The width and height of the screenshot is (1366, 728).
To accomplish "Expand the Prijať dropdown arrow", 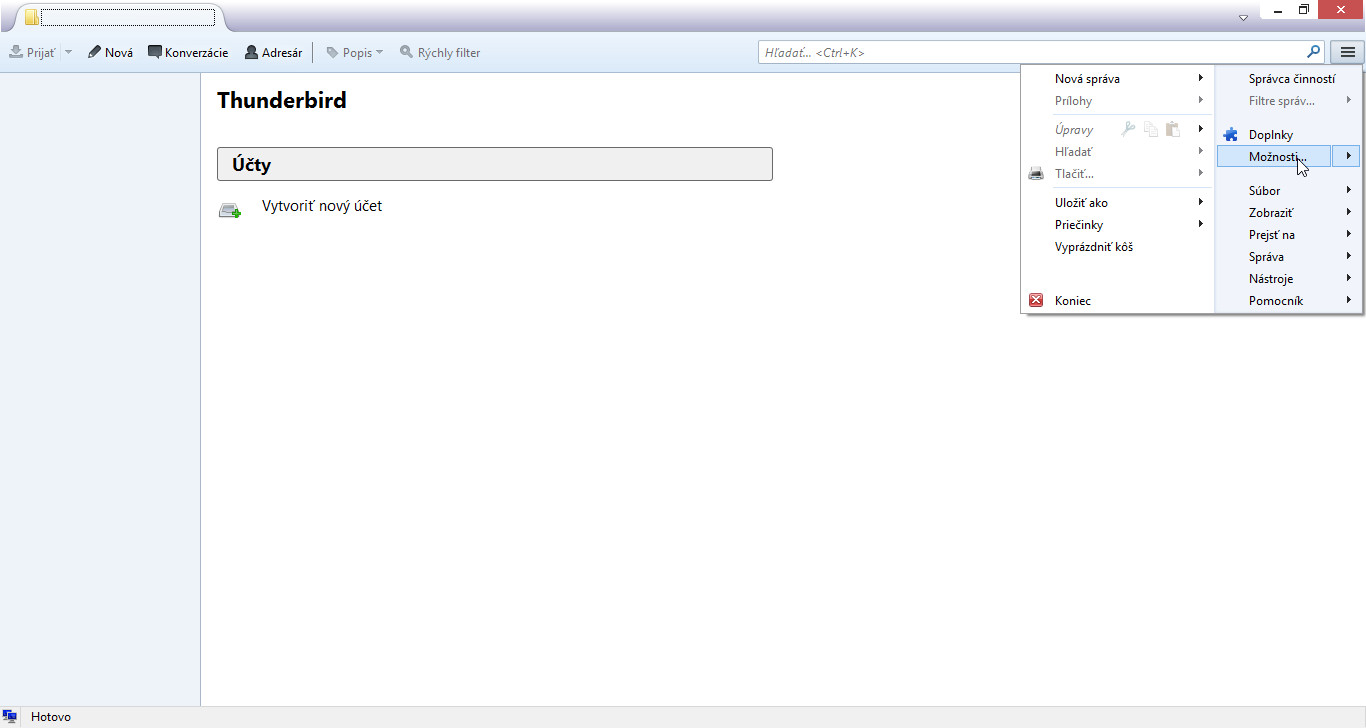I will click(69, 52).
